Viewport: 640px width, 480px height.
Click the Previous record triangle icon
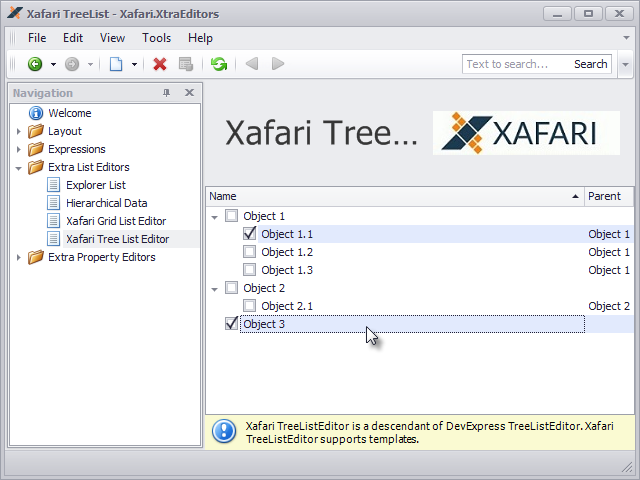click(x=252, y=64)
